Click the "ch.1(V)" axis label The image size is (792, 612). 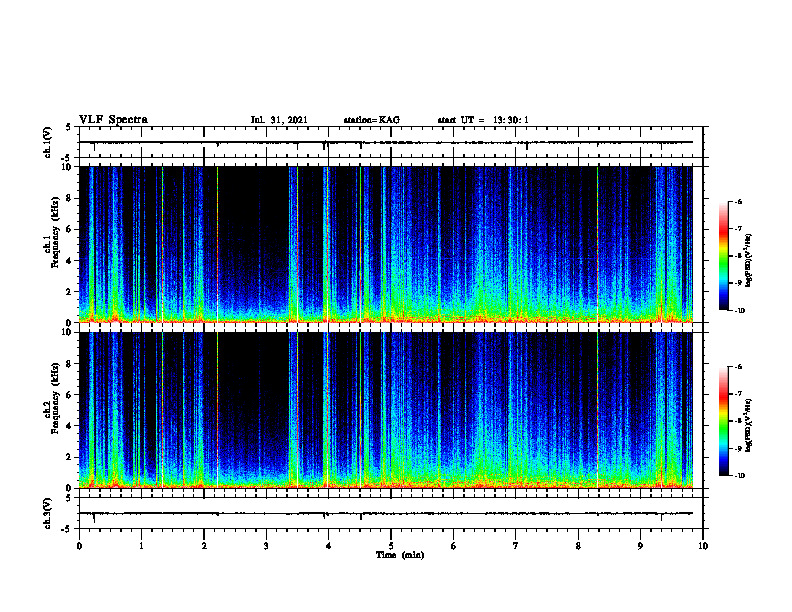tap(47, 142)
